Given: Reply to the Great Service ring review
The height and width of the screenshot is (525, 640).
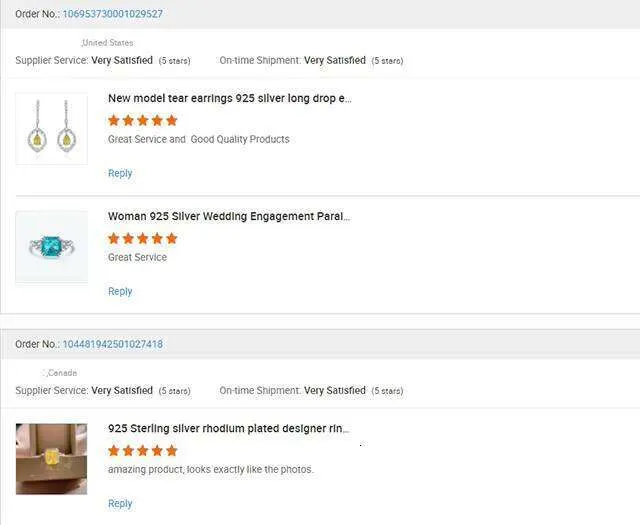Looking at the screenshot, I should pos(120,291).
